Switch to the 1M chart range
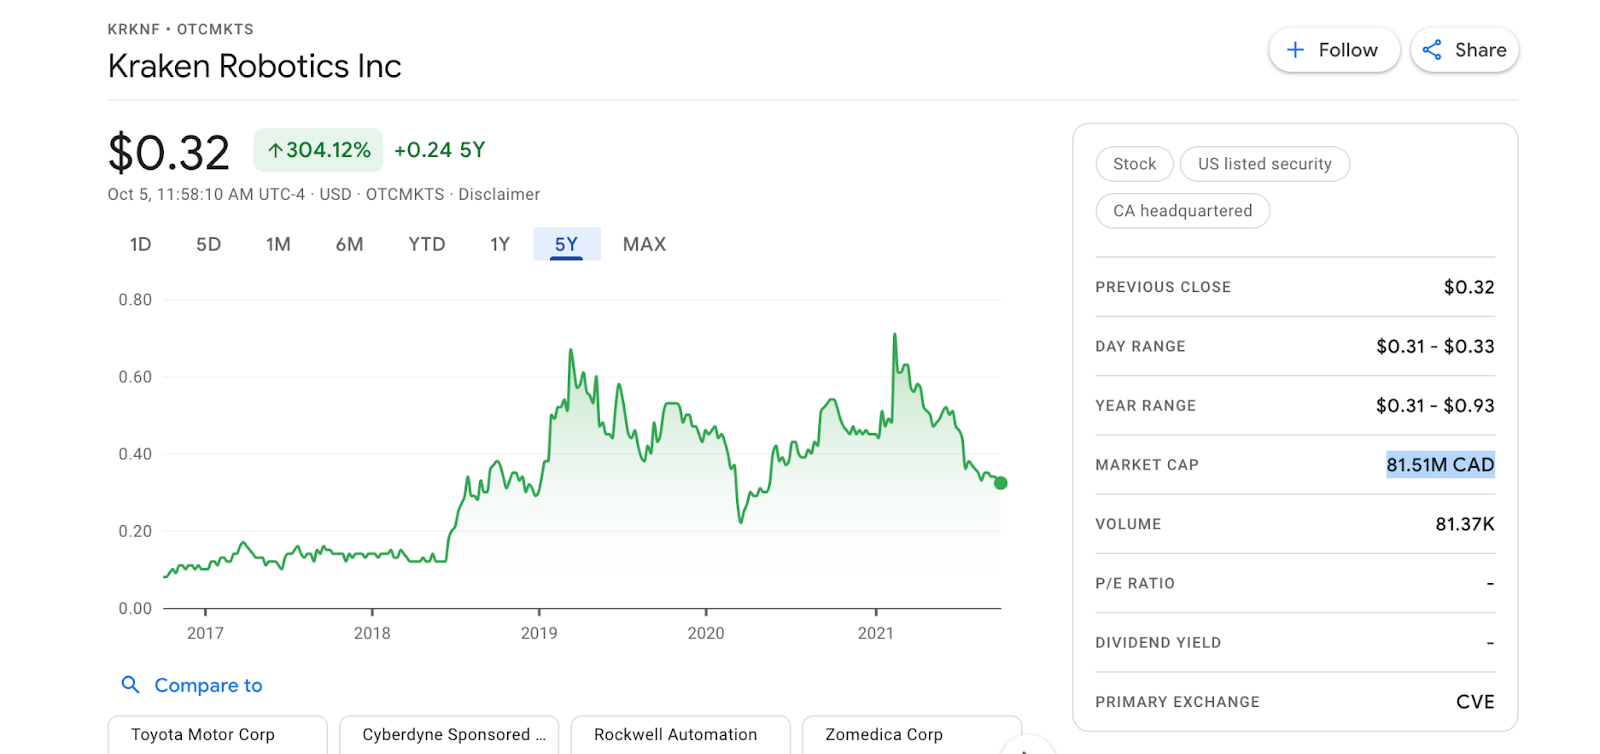 [278, 244]
